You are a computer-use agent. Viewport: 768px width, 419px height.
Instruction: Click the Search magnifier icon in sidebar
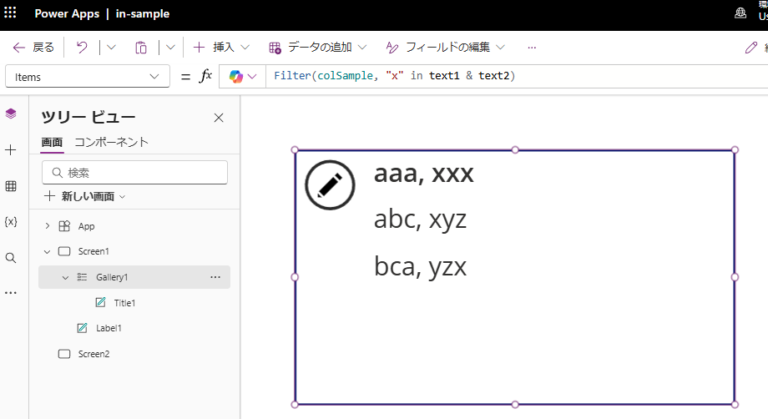[11, 257]
